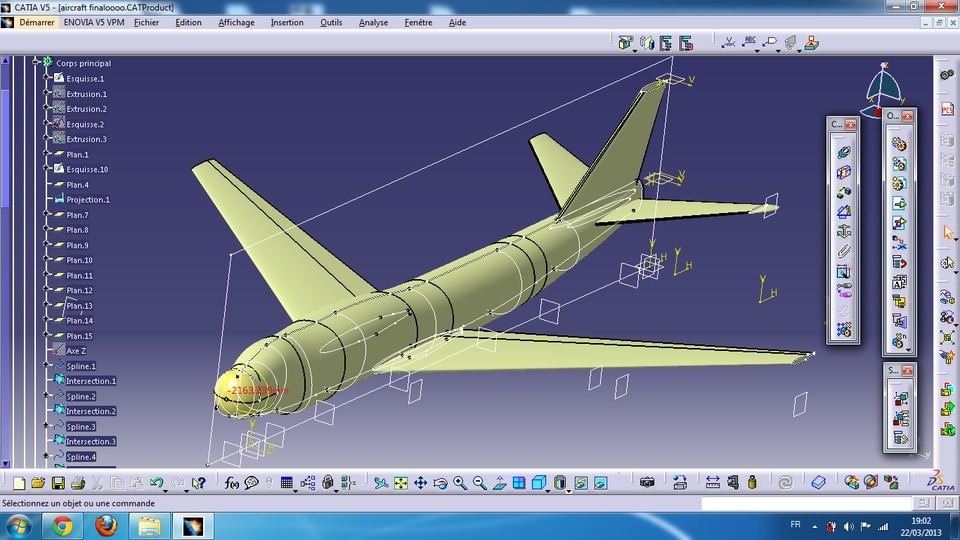Screen dimensions: 960x540
Task: Click the Démarrer button
Action: point(36,23)
